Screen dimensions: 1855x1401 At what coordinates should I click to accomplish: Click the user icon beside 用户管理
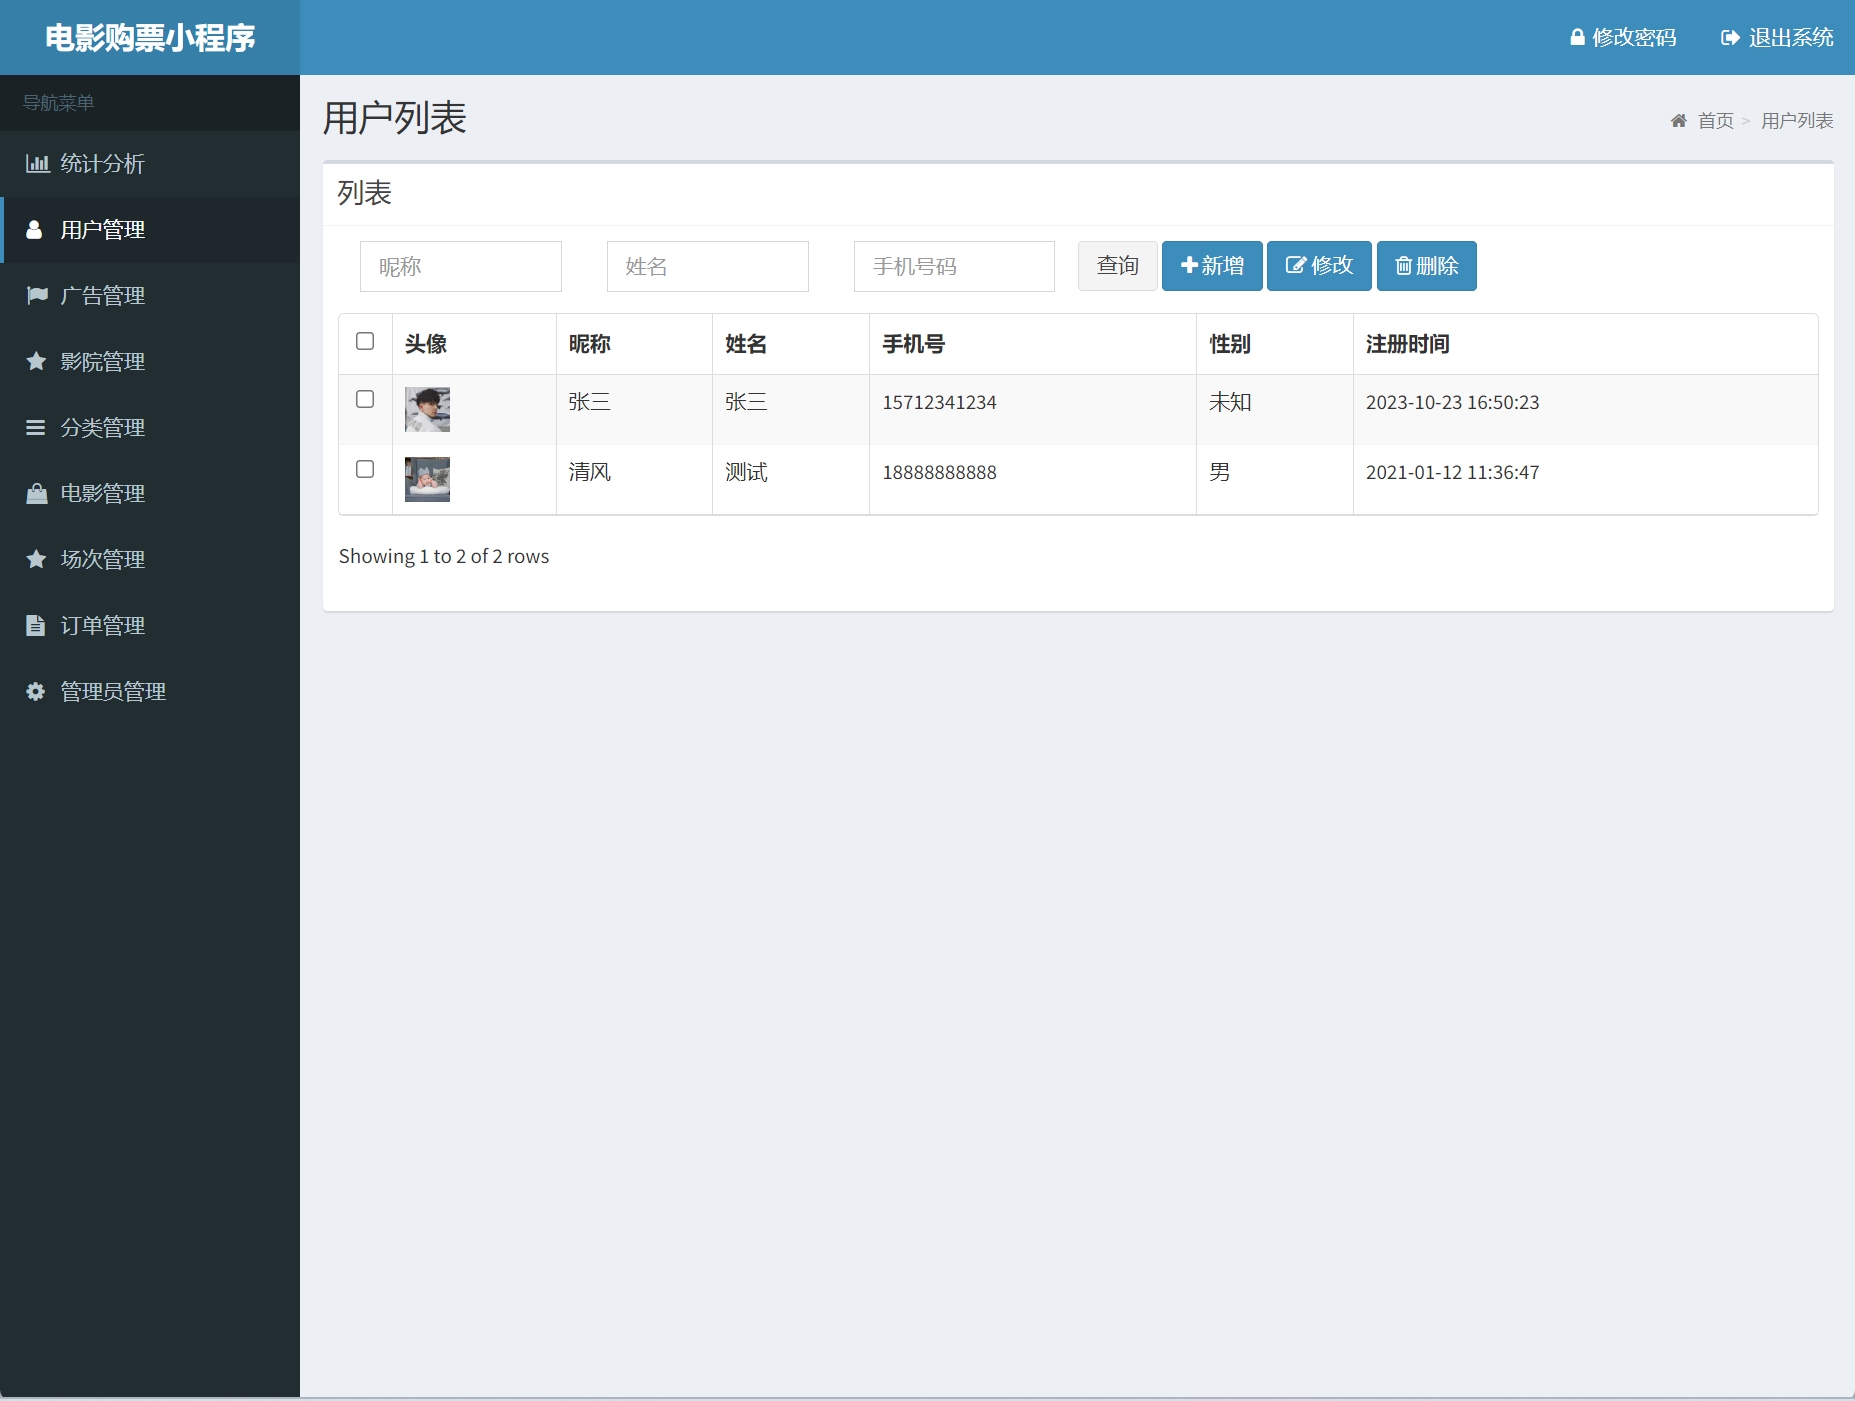pyautogui.click(x=34, y=230)
